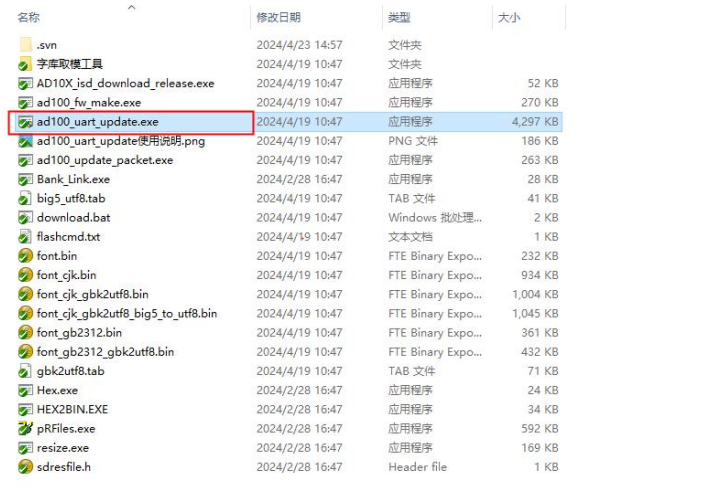713x491 pixels.
Task: Select file name sdresfile.h
Action: click(x=64, y=467)
